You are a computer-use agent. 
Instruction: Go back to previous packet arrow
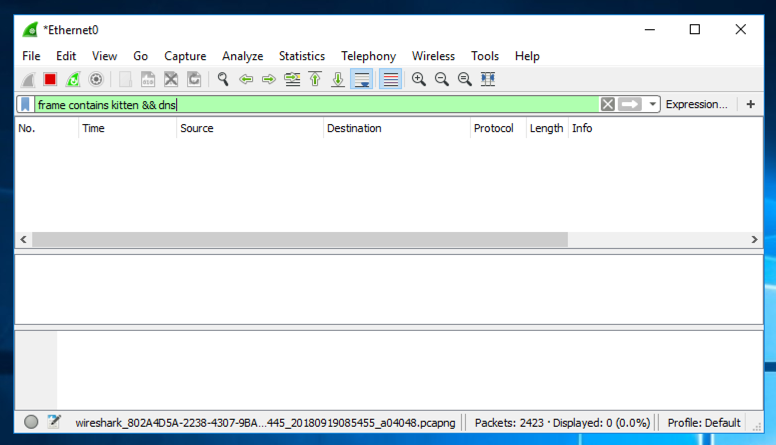coord(246,79)
